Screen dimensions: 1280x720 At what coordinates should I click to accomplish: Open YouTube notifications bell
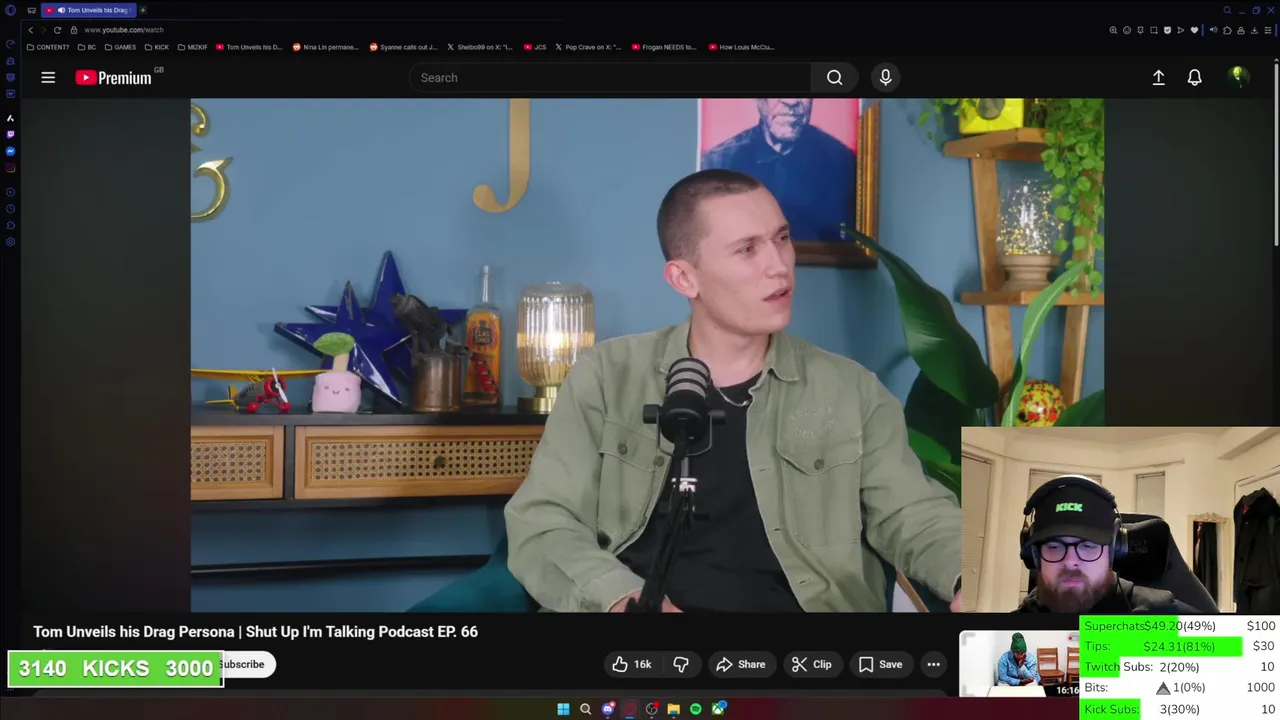1194,77
